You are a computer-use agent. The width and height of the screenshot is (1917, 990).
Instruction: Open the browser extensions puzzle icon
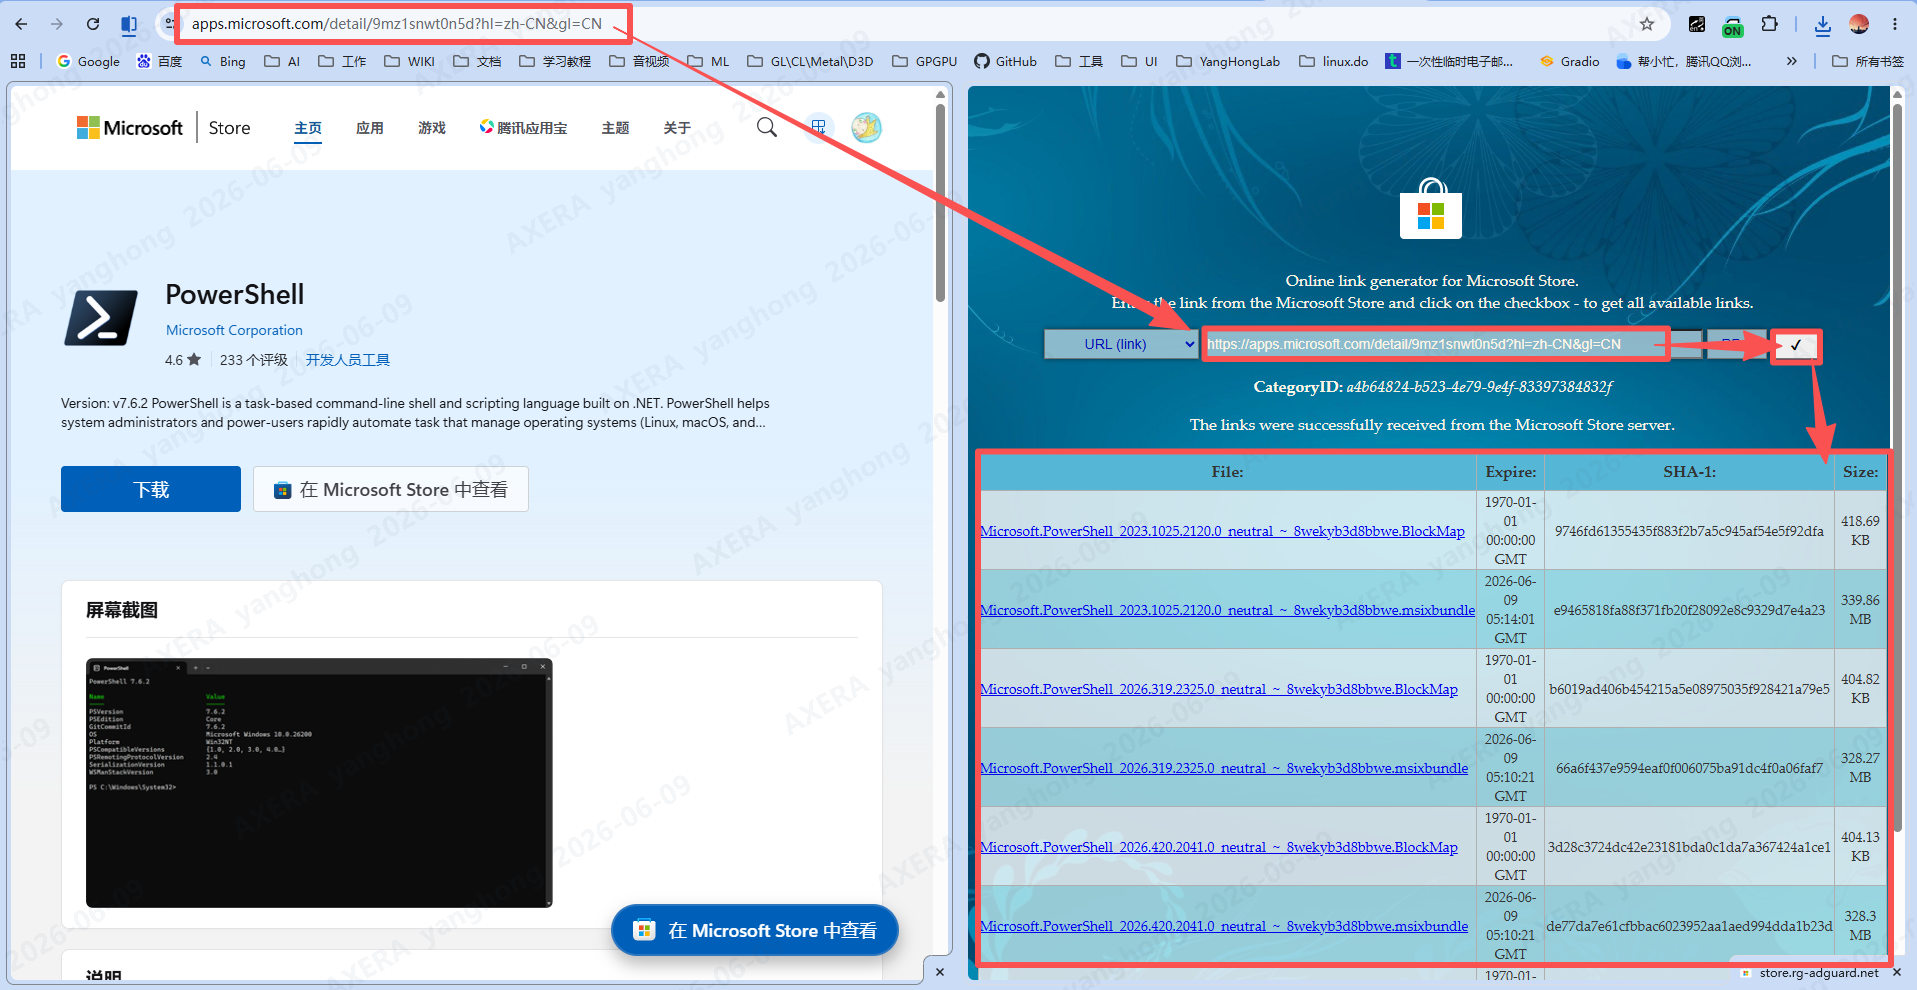tap(1769, 24)
